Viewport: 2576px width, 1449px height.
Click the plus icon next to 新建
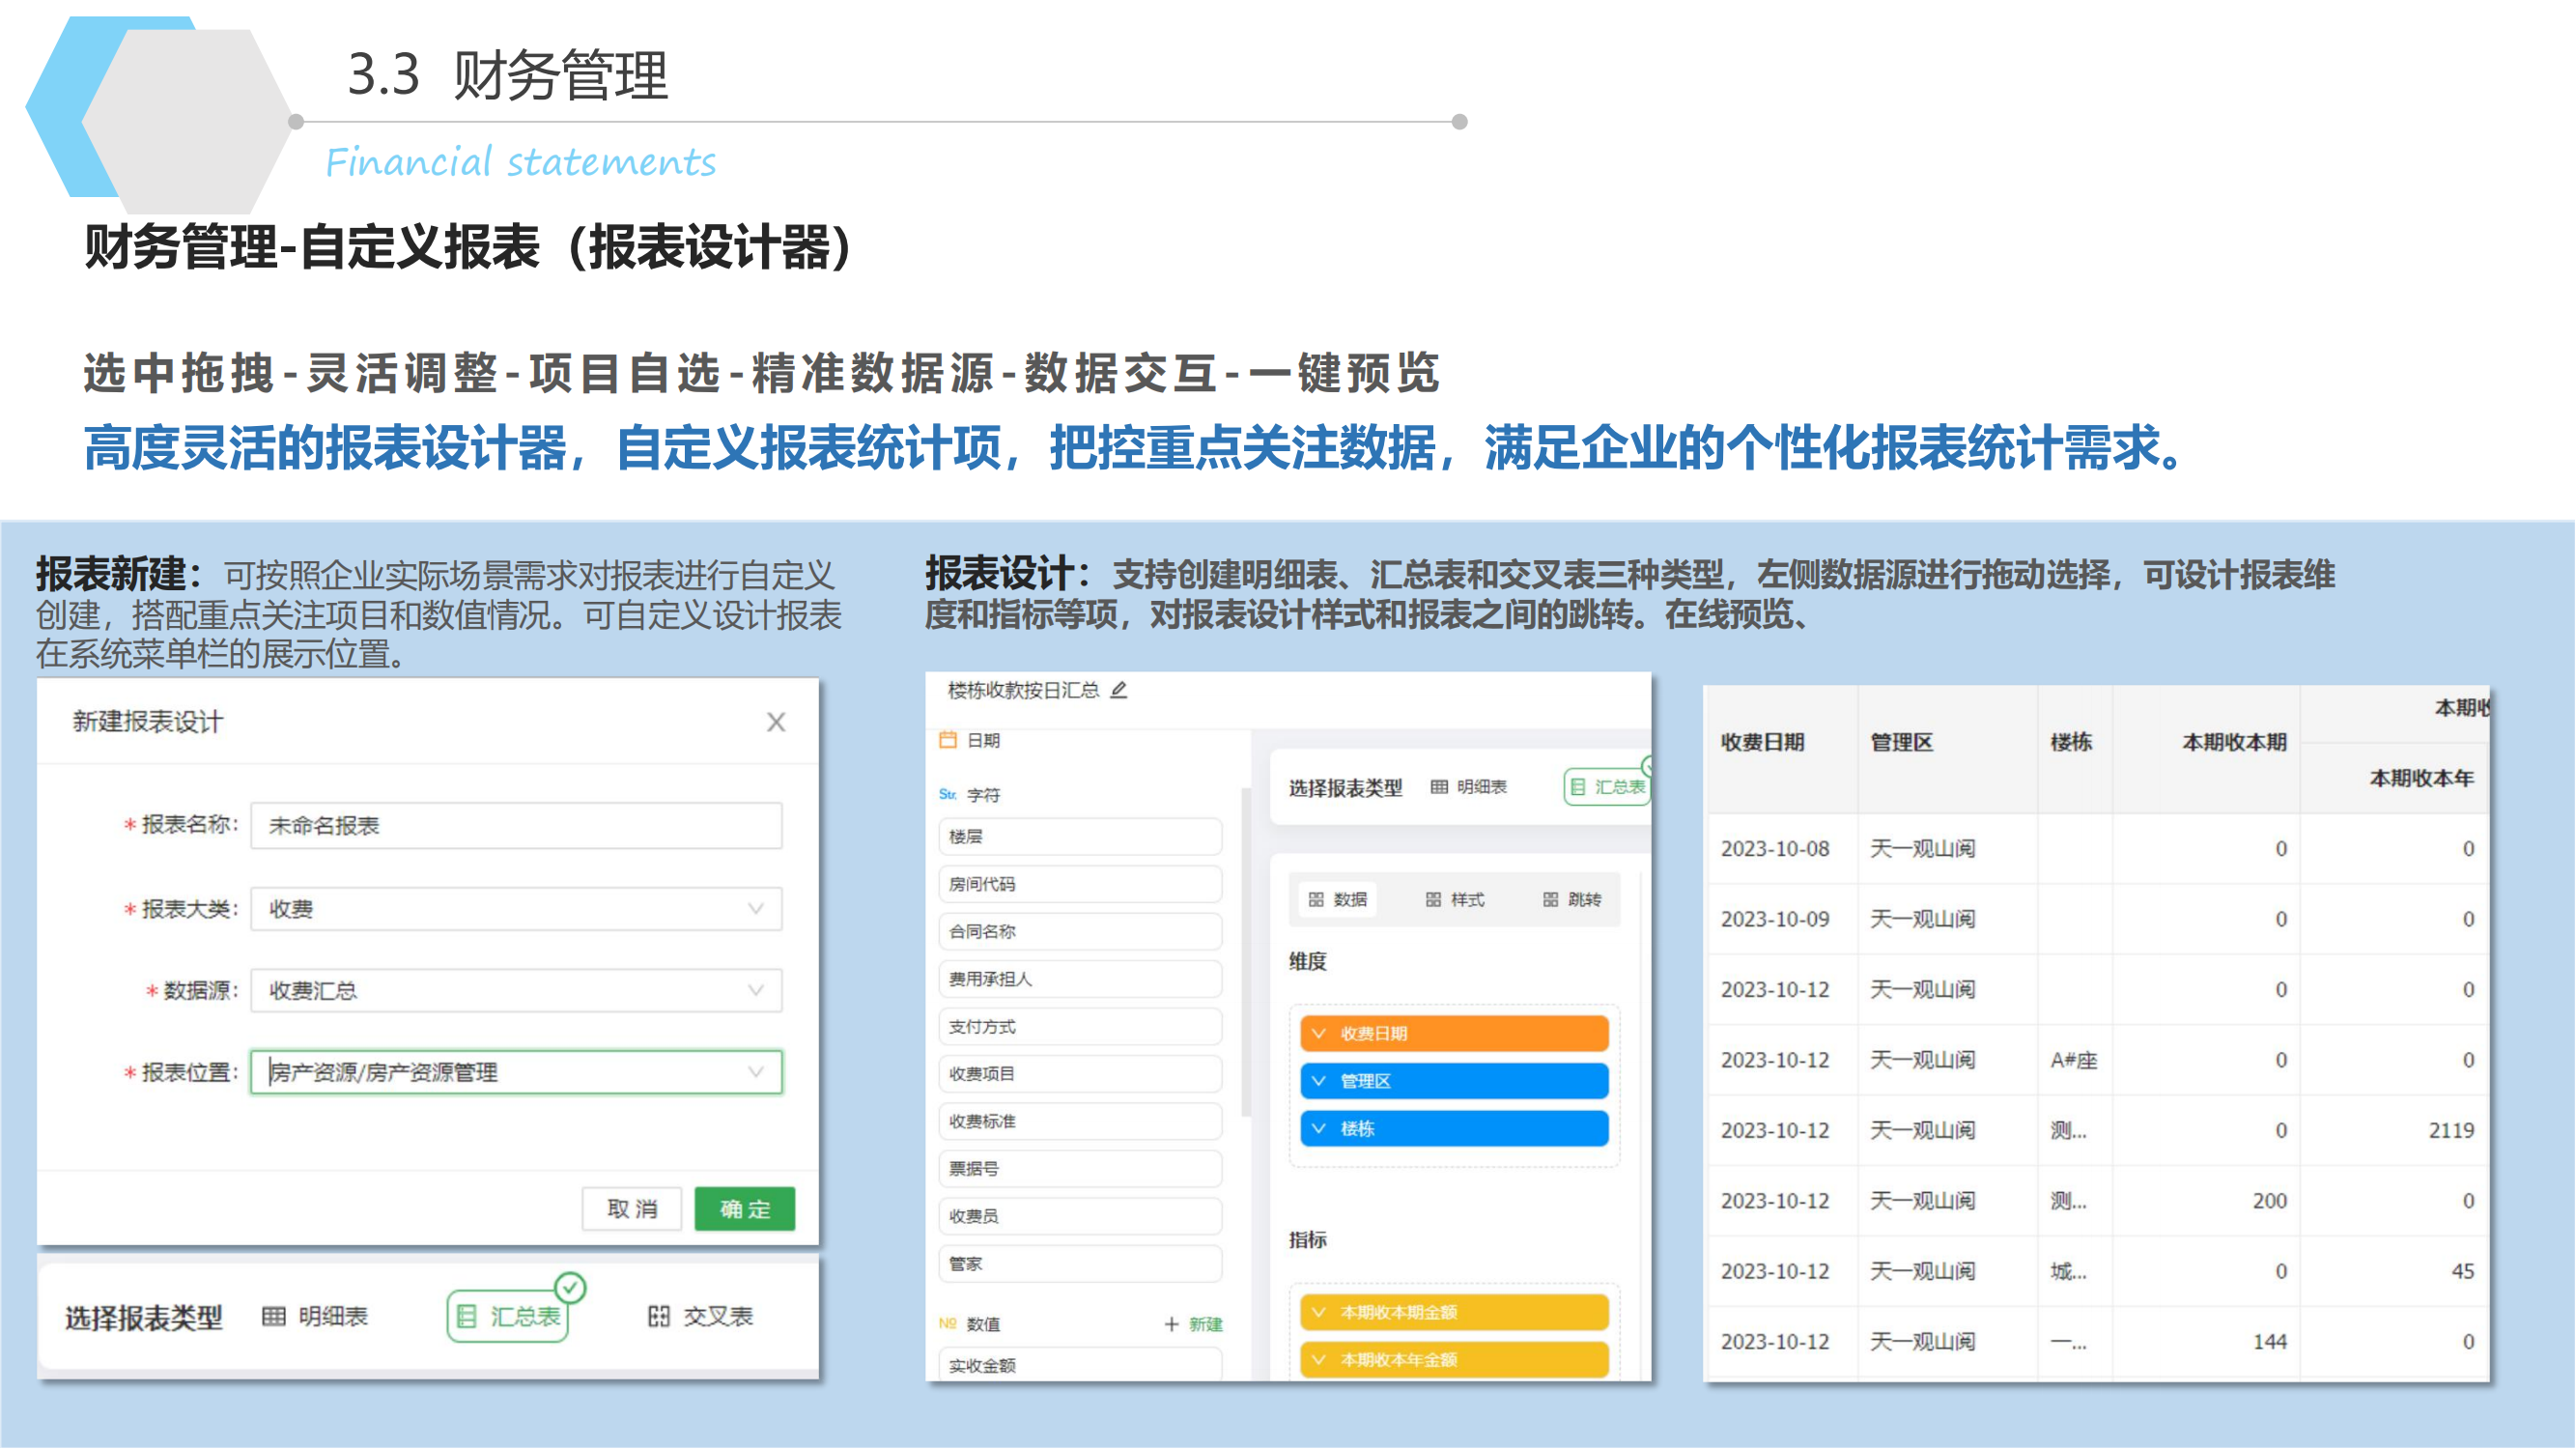coord(1171,1324)
